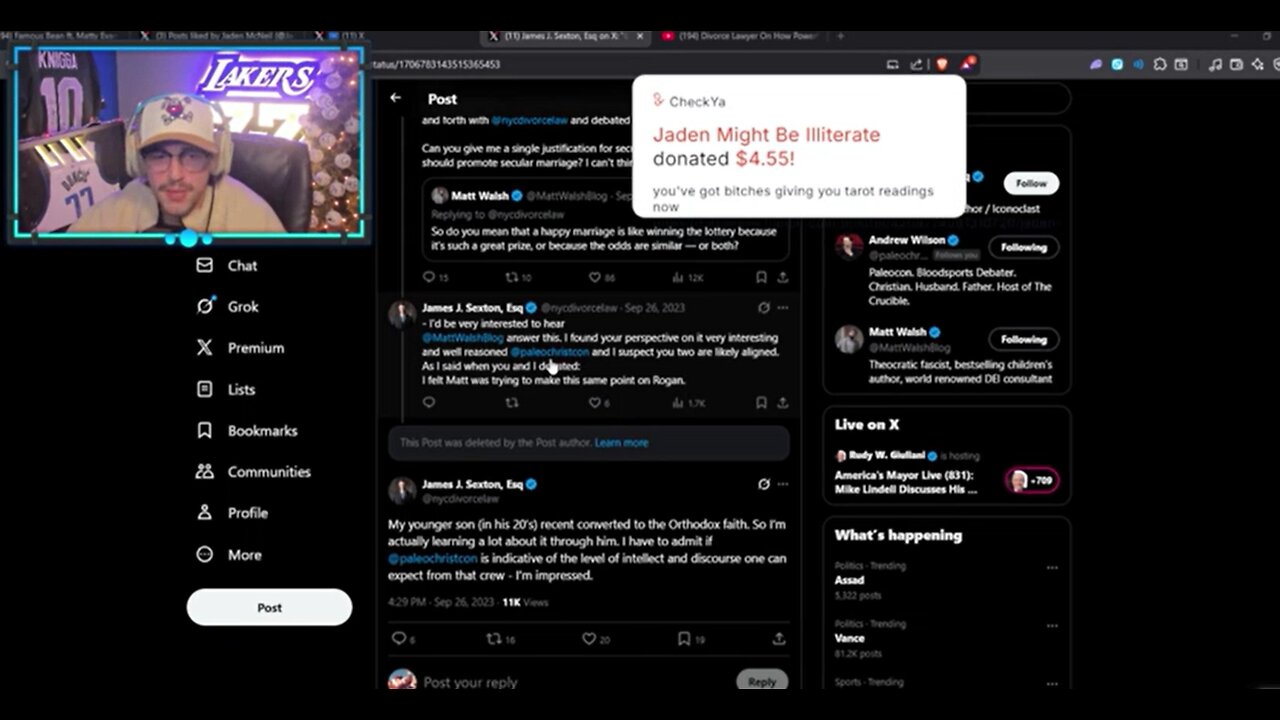Share the Sexton reply with 1.7K views
This screenshot has height=720, width=1280.
782,402
